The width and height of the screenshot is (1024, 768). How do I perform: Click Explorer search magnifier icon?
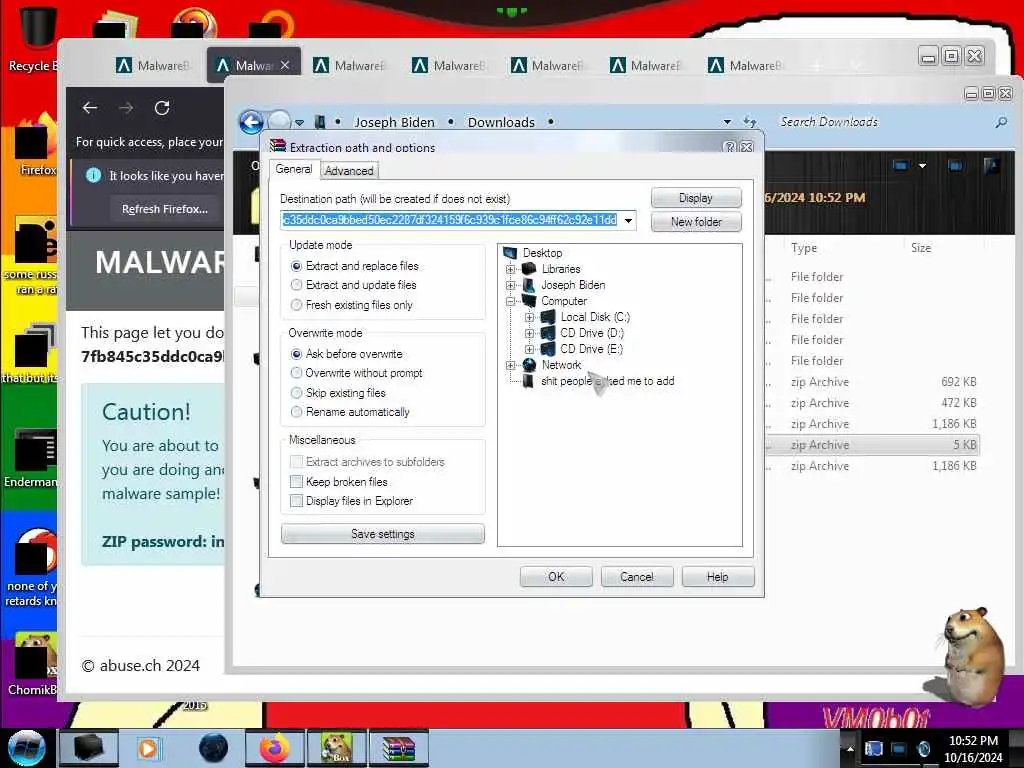(1000, 122)
